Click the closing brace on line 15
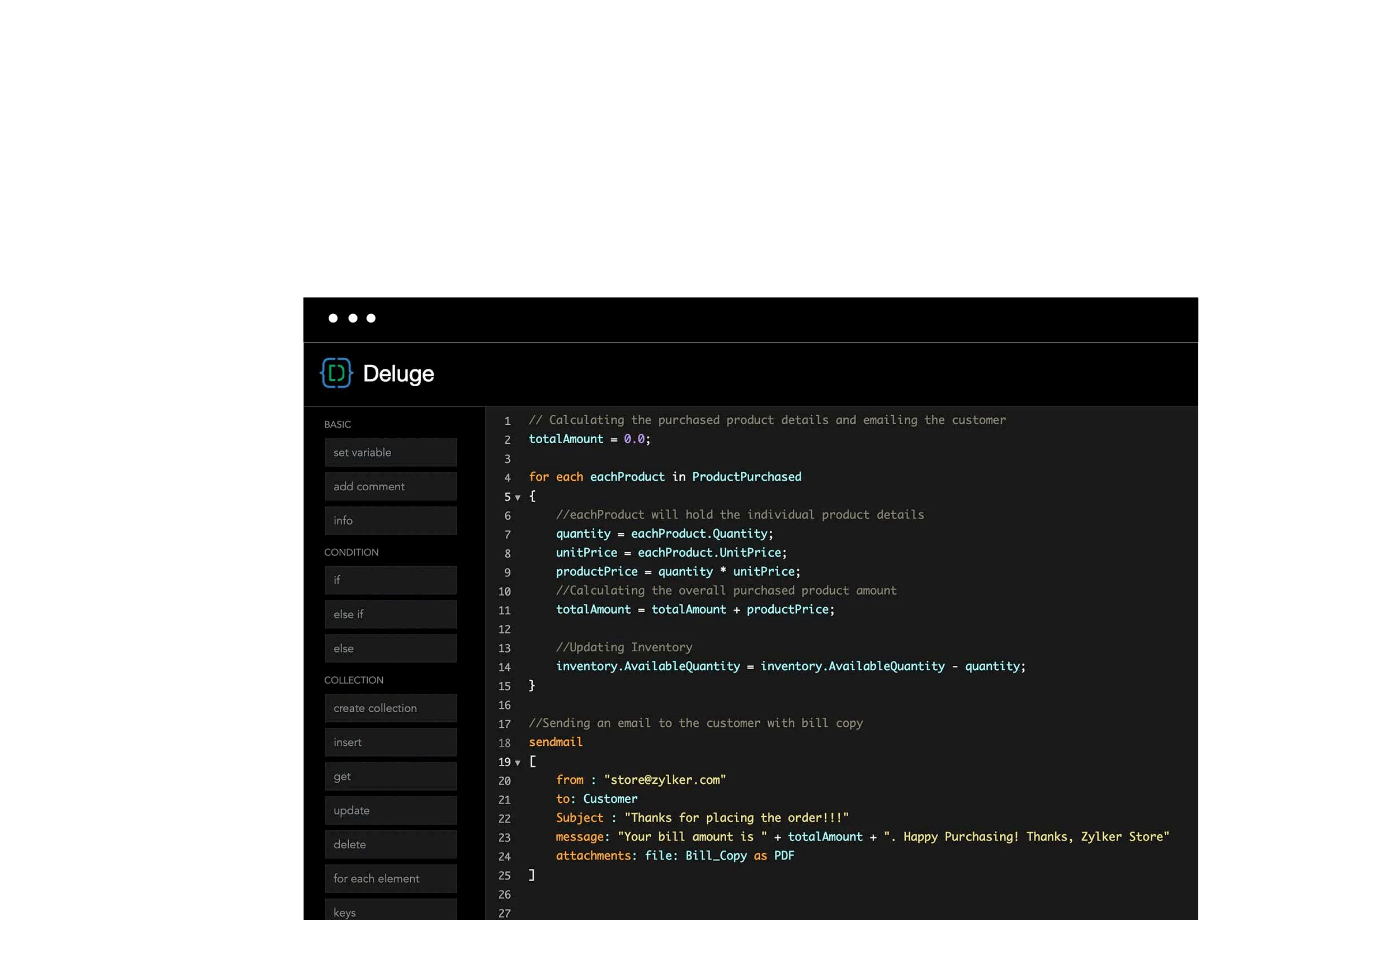This screenshot has width=1400, height=978. [x=532, y=686]
